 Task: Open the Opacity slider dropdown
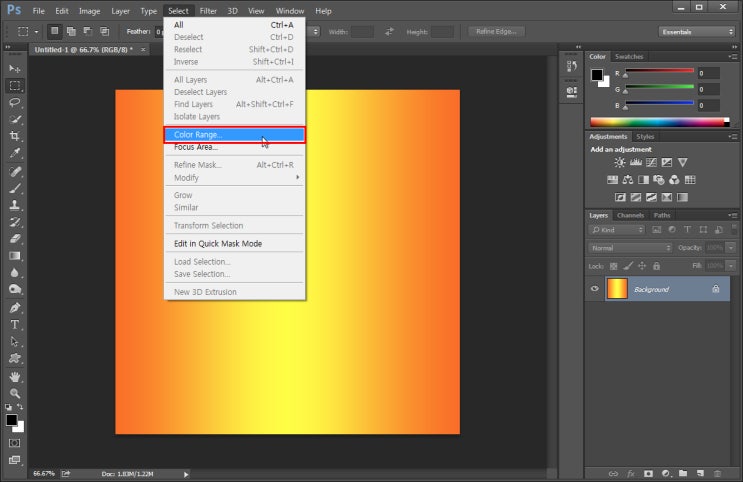[731, 248]
